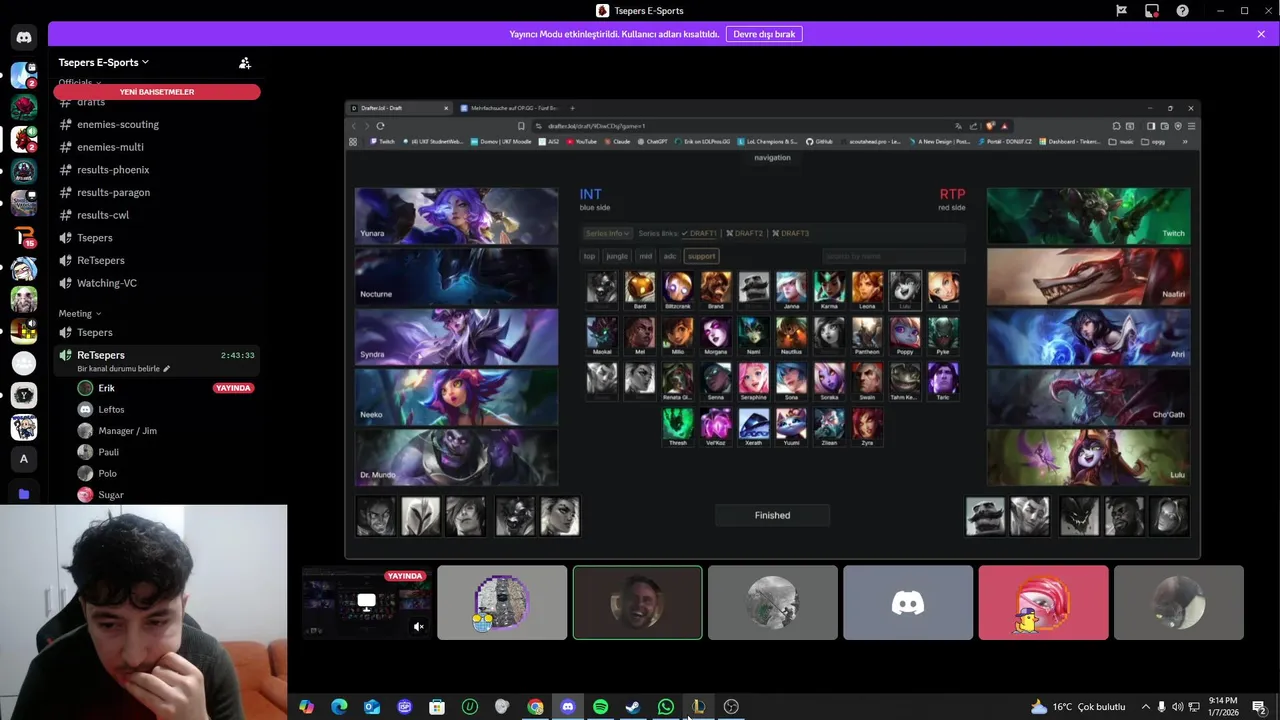Screen dimensions: 1280x720
Task: Dismiss the streamer mode purple banner
Action: coord(1261,34)
